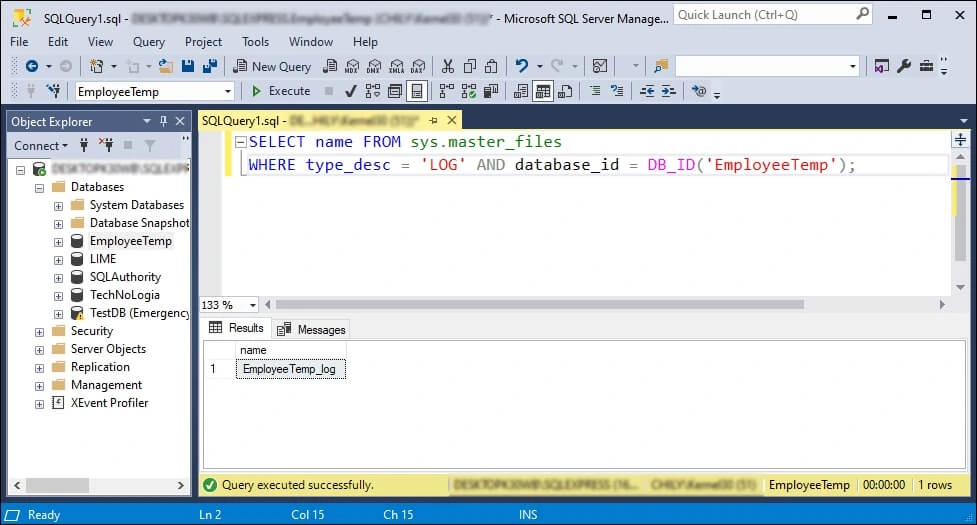
Task: Click the navigate backward arrow icon
Action: click(x=32, y=66)
